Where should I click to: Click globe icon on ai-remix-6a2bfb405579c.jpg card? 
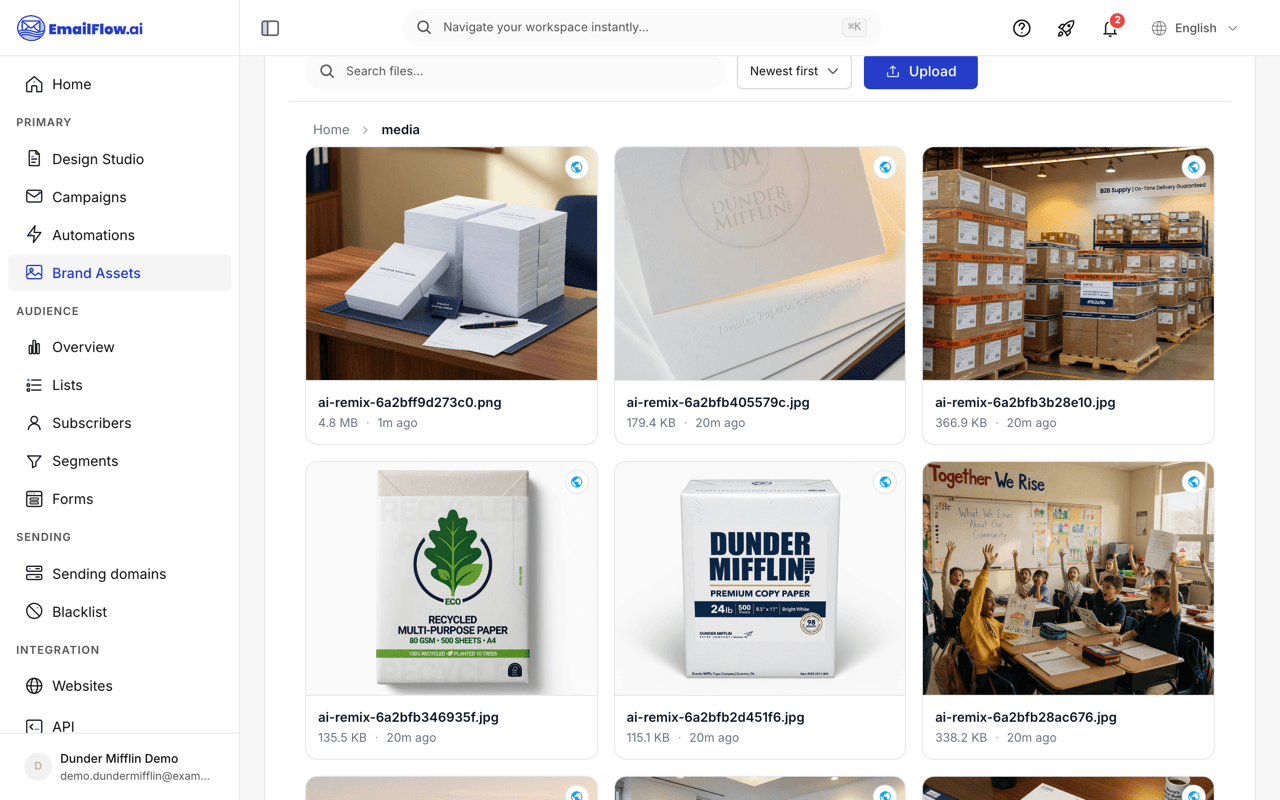pos(885,167)
